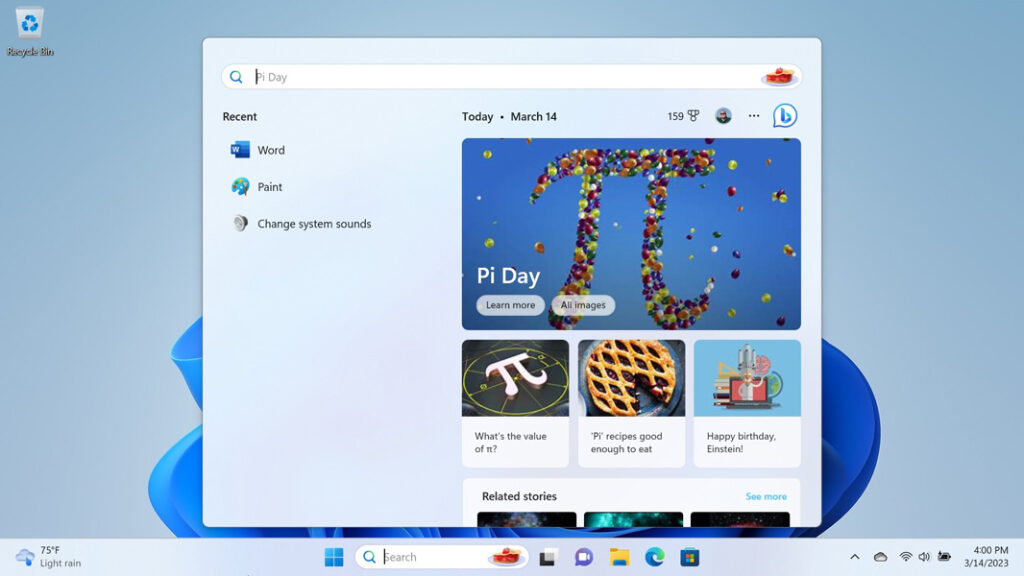Open Word from the Recent list

[260, 150]
